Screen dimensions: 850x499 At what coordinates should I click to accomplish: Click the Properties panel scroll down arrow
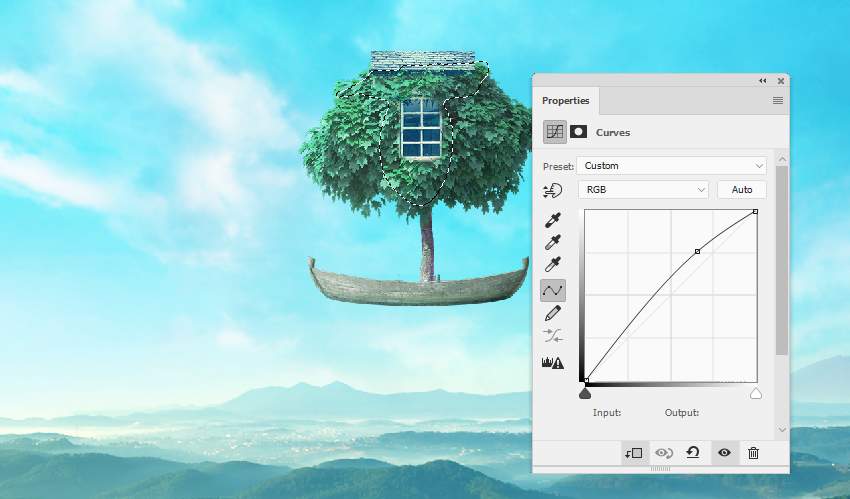coord(782,430)
